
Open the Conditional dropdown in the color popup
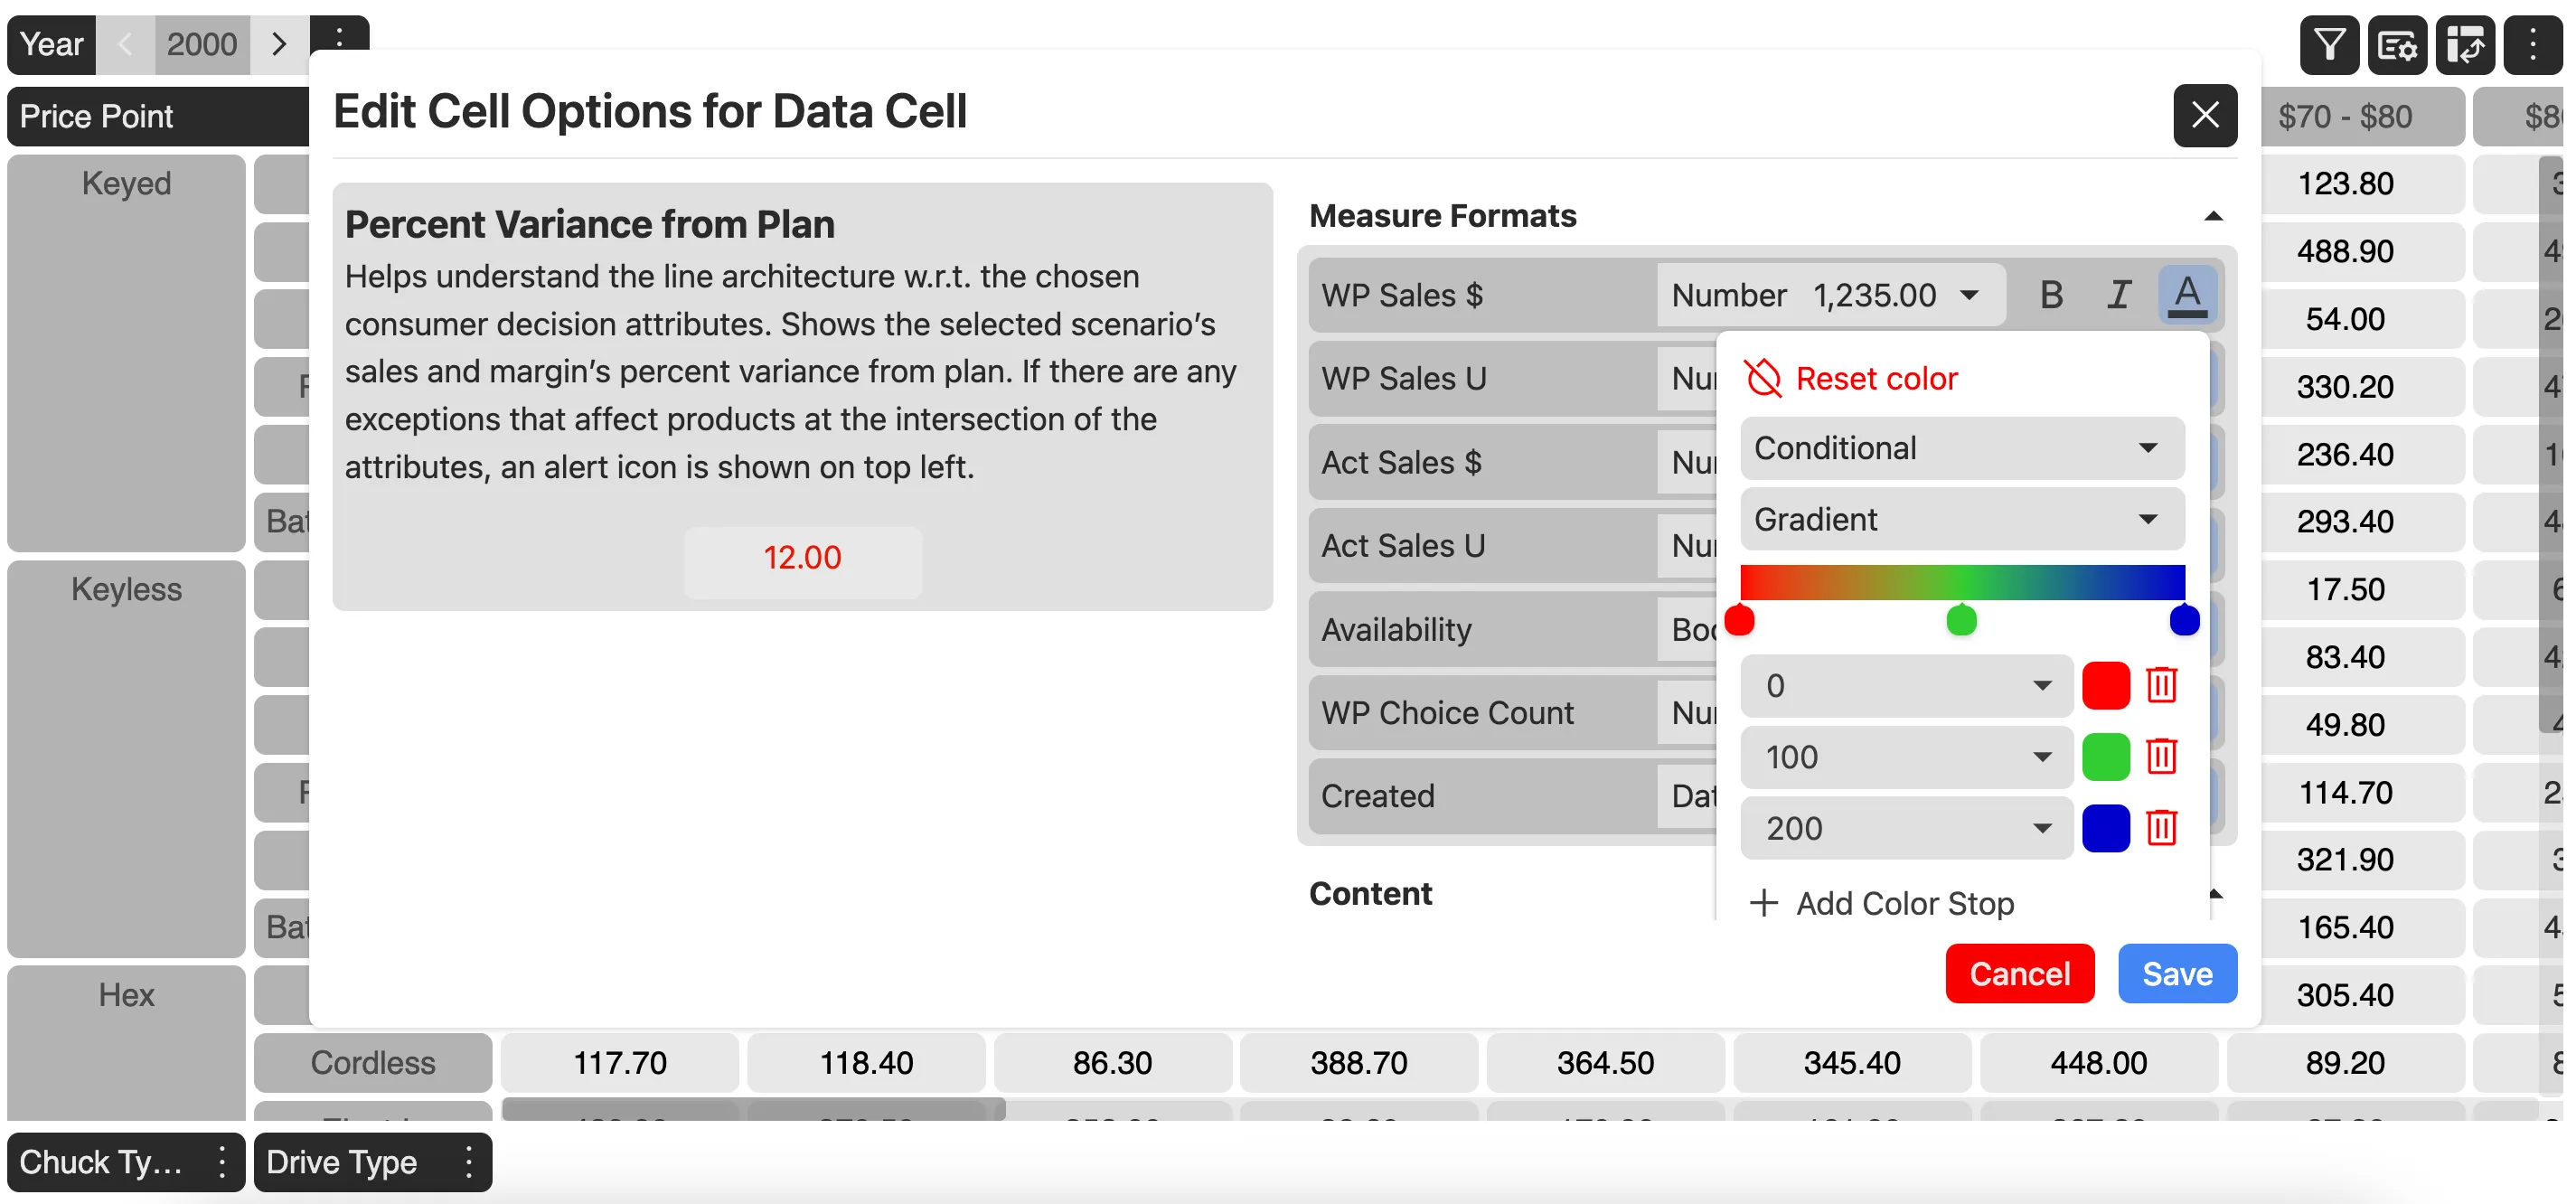(x=1960, y=448)
